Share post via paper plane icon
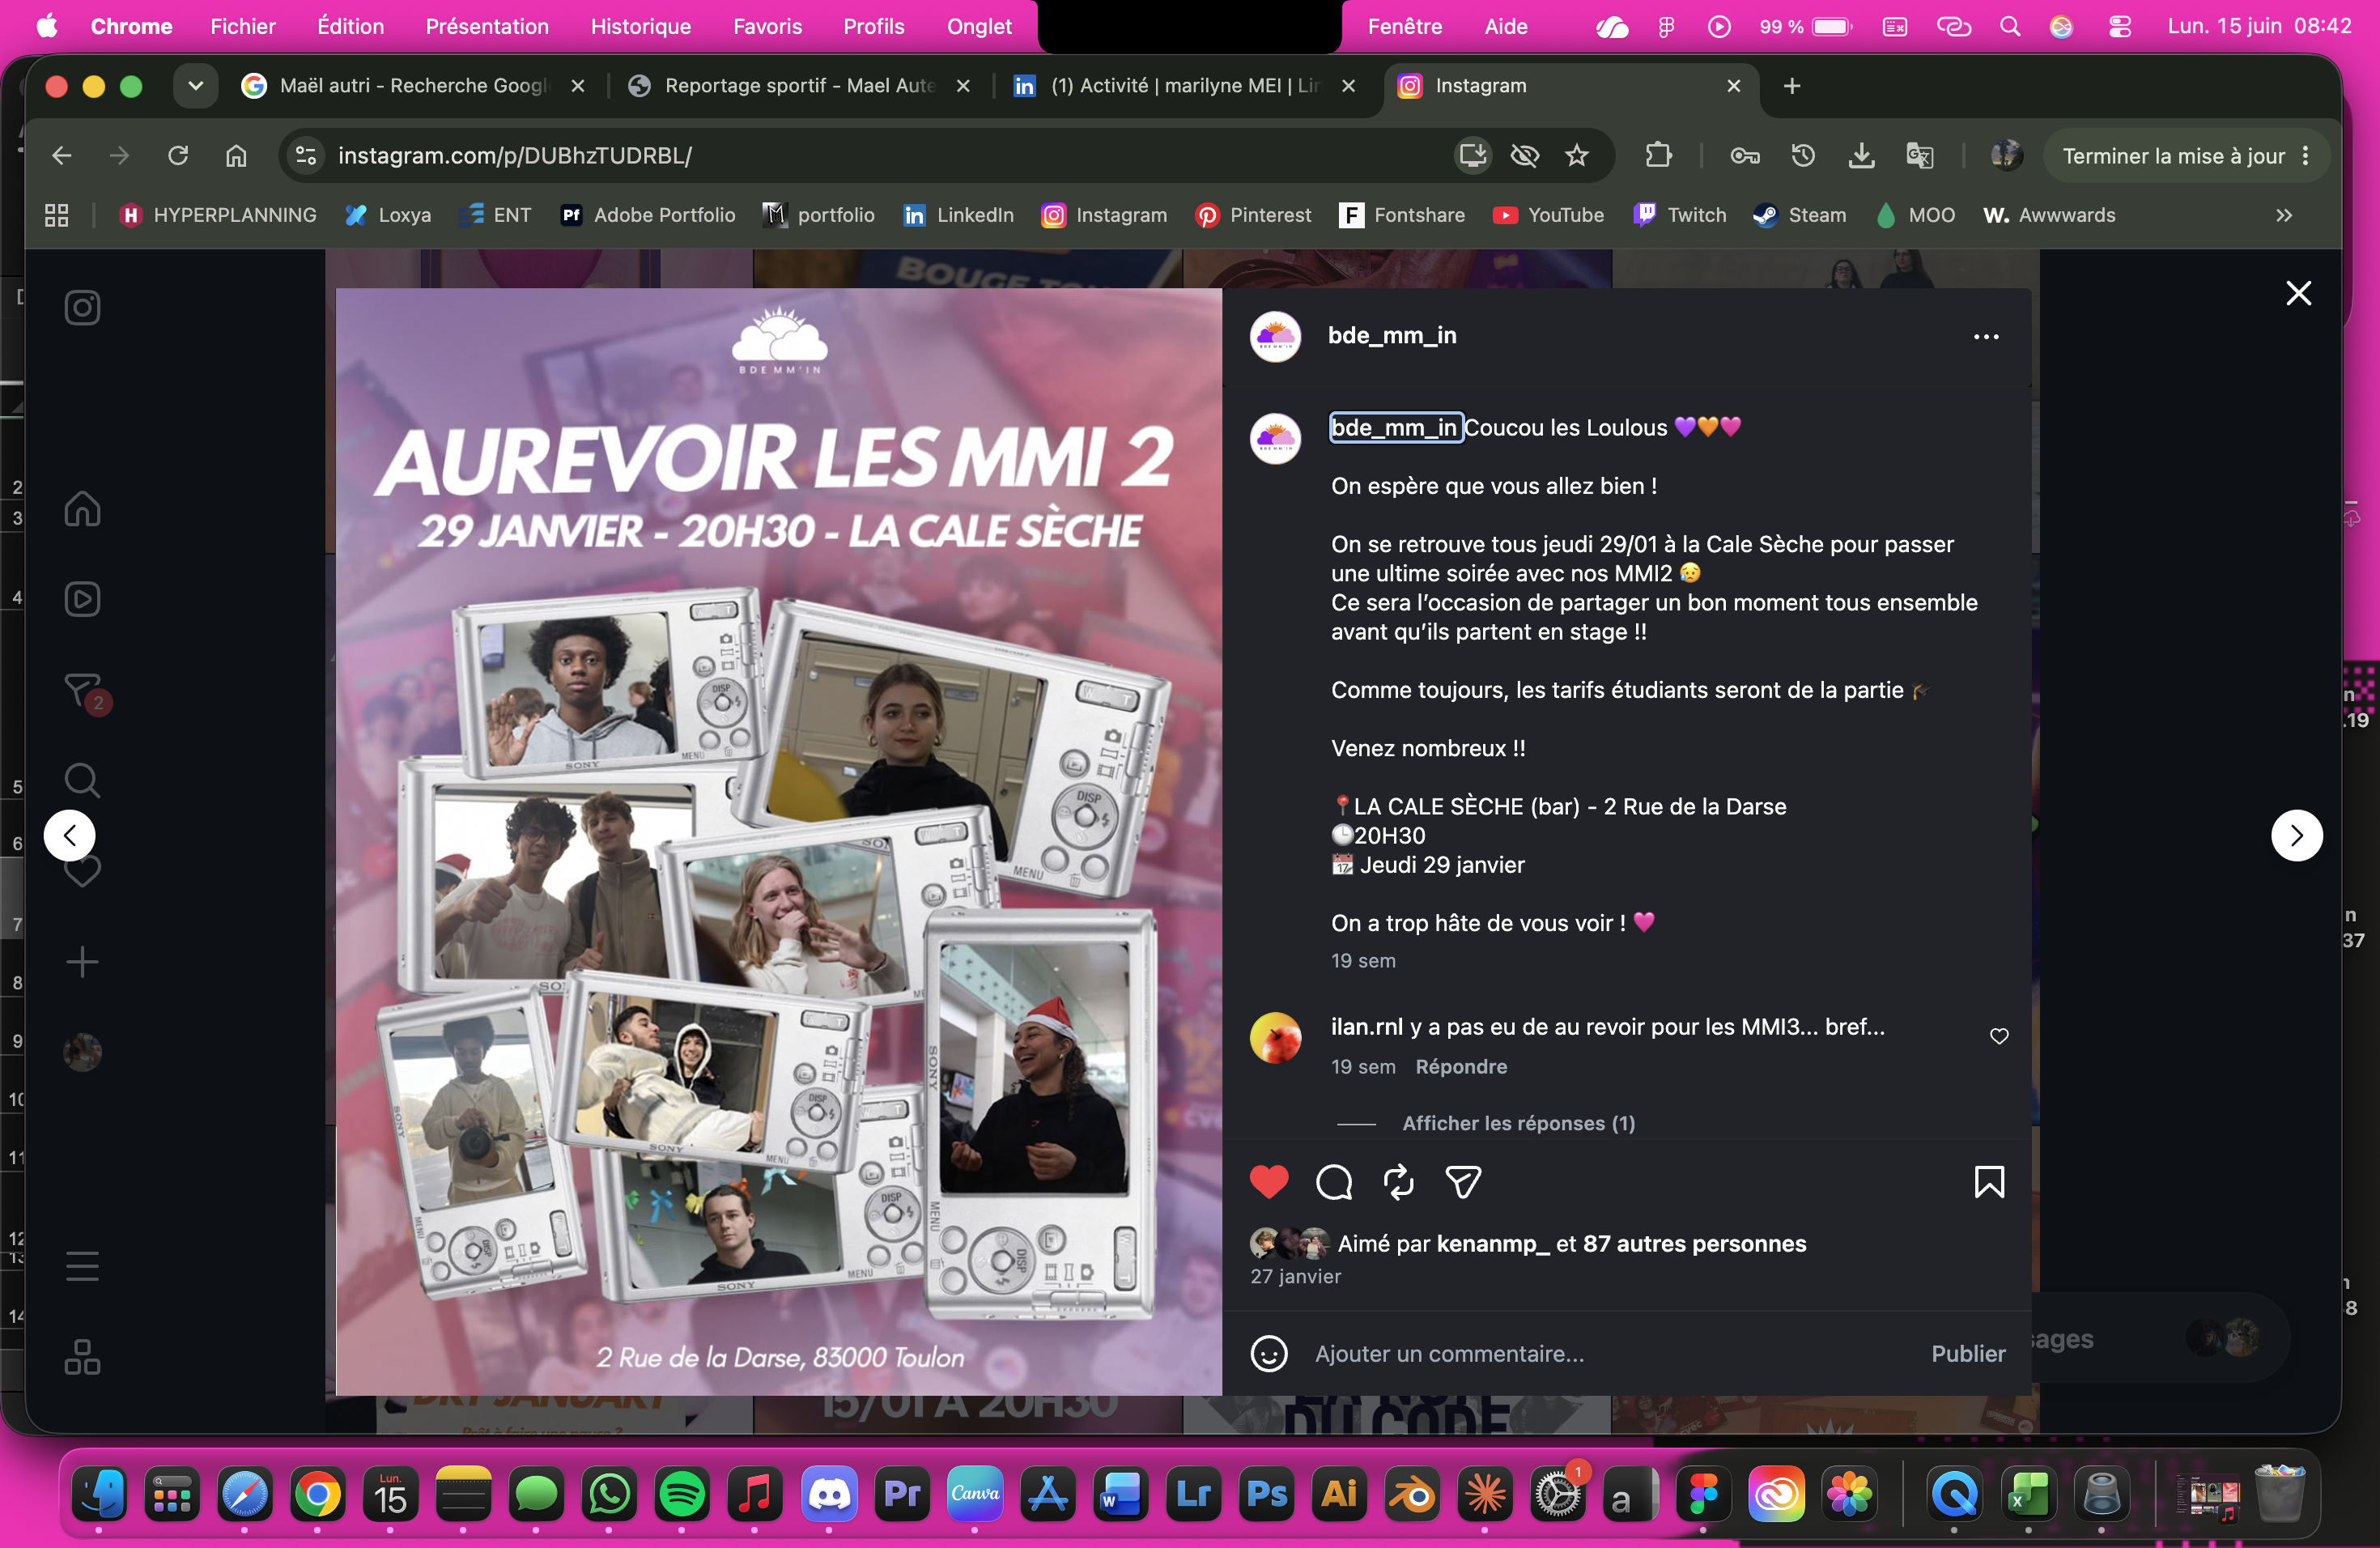This screenshot has height=1548, width=2380. pos(1463,1182)
